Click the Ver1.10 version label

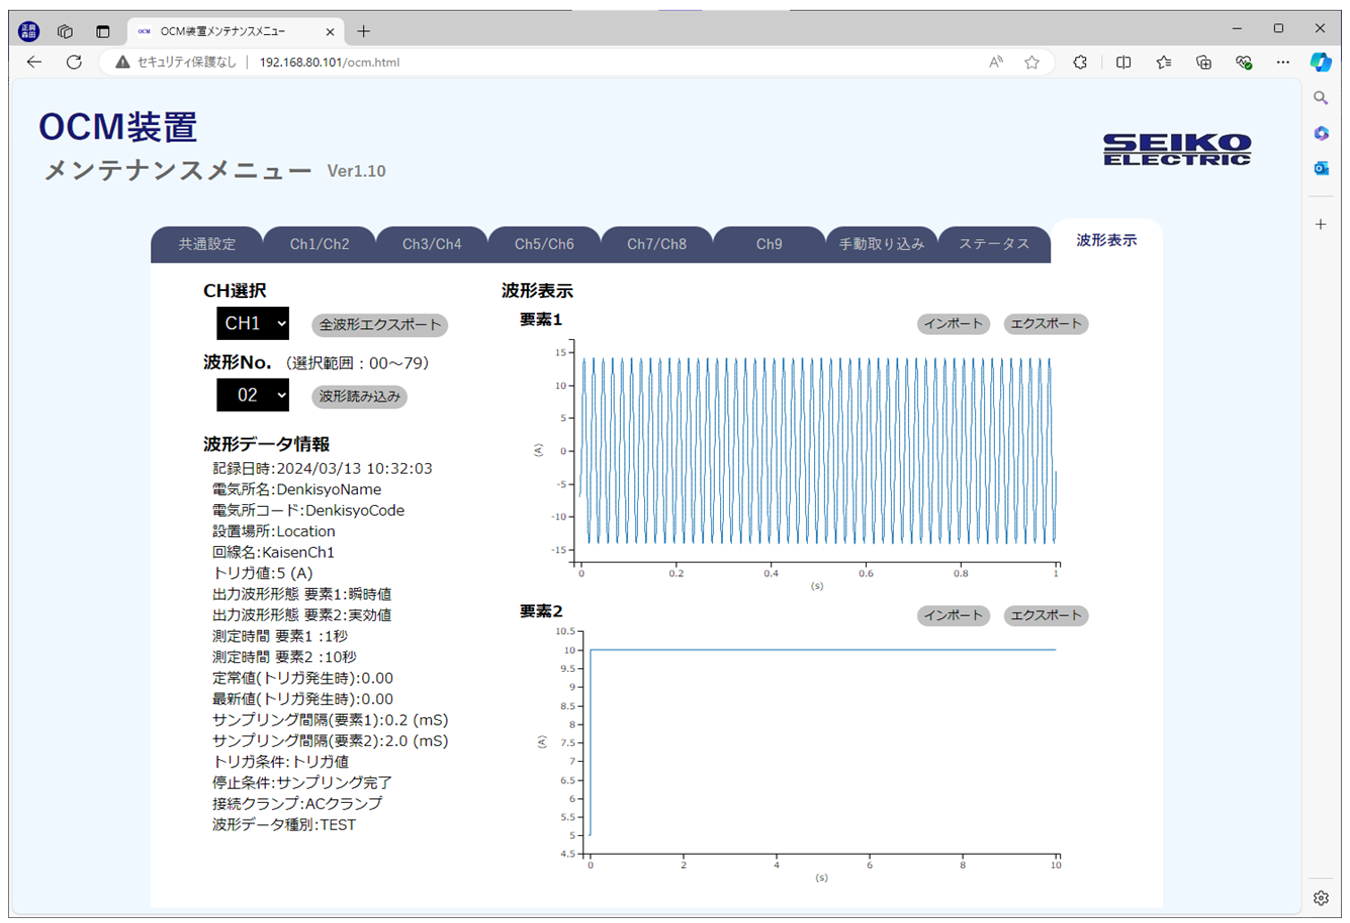click(356, 171)
